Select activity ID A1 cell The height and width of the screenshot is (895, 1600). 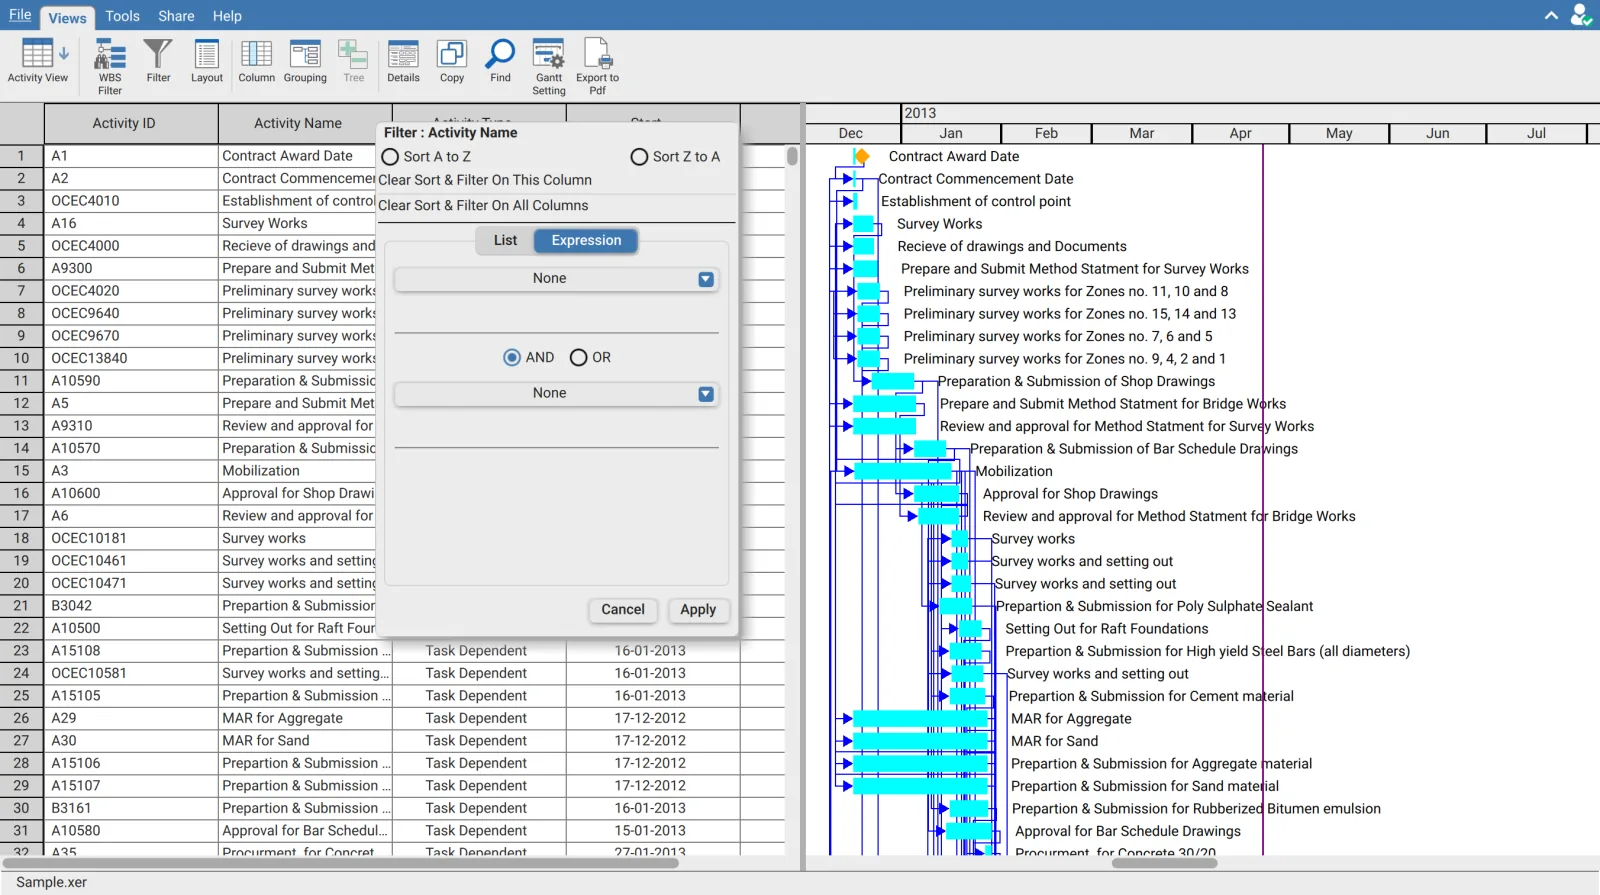click(131, 156)
